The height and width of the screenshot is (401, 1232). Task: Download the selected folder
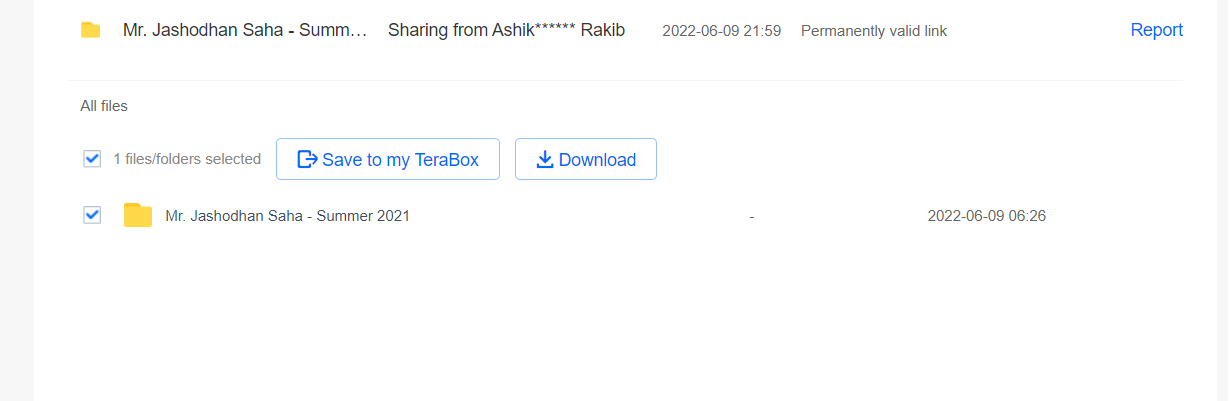(x=586, y=159)
